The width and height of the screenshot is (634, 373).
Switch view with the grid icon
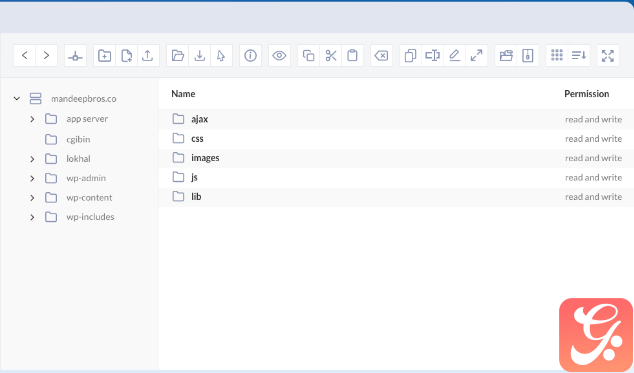pos(557,55)
